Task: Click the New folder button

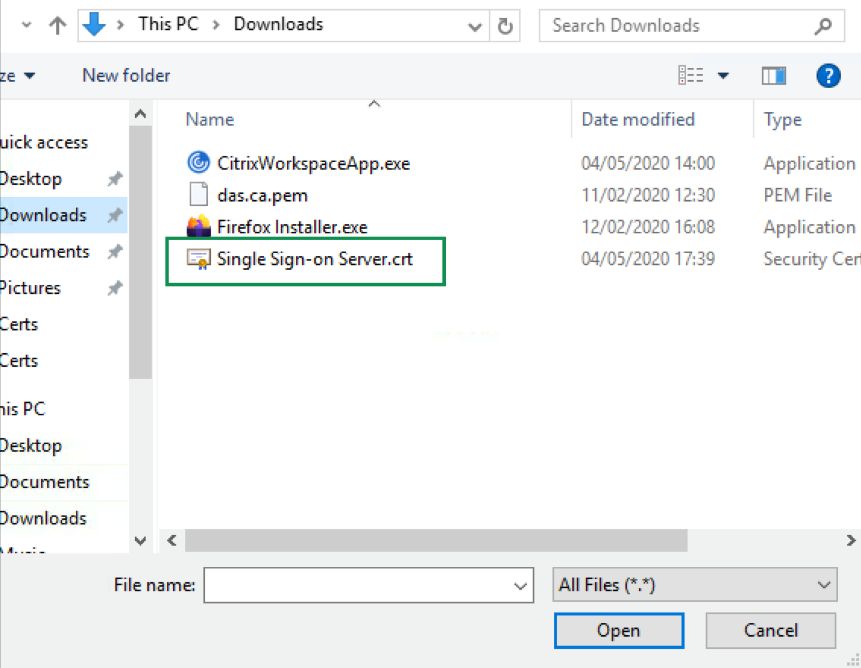Action: point(126,75)
